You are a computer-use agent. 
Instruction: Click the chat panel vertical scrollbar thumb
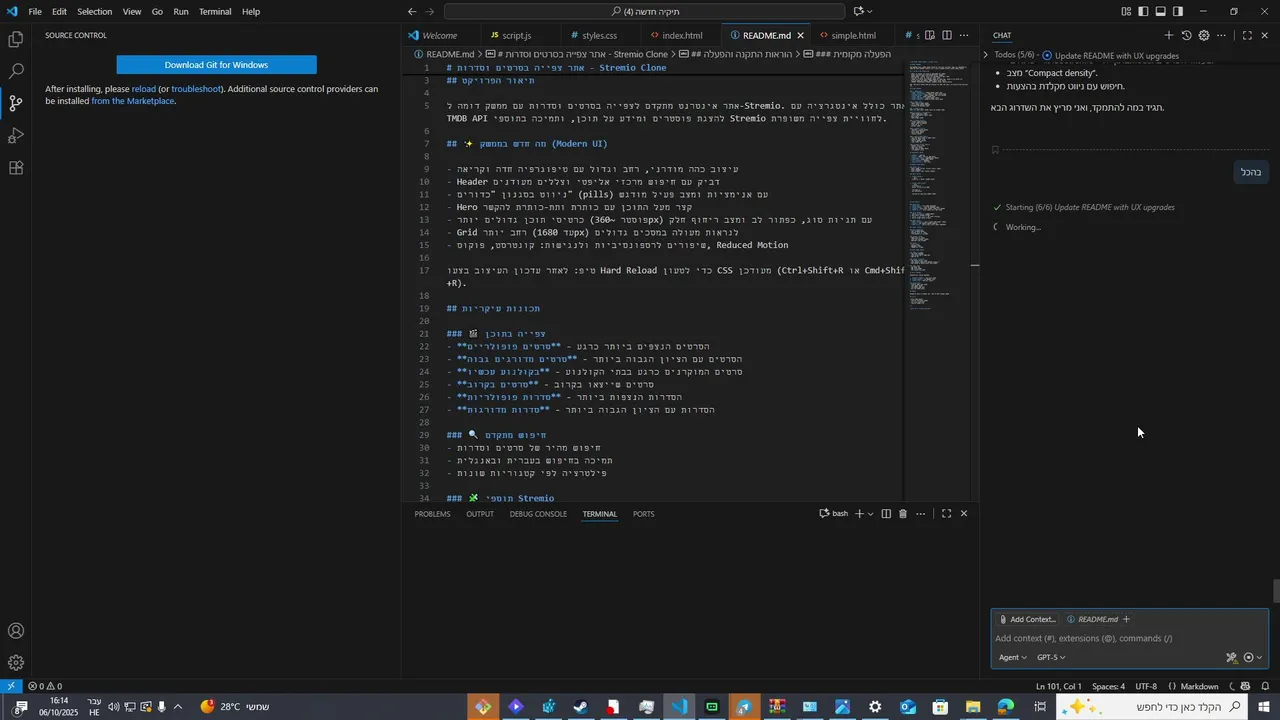[1276, 591]
